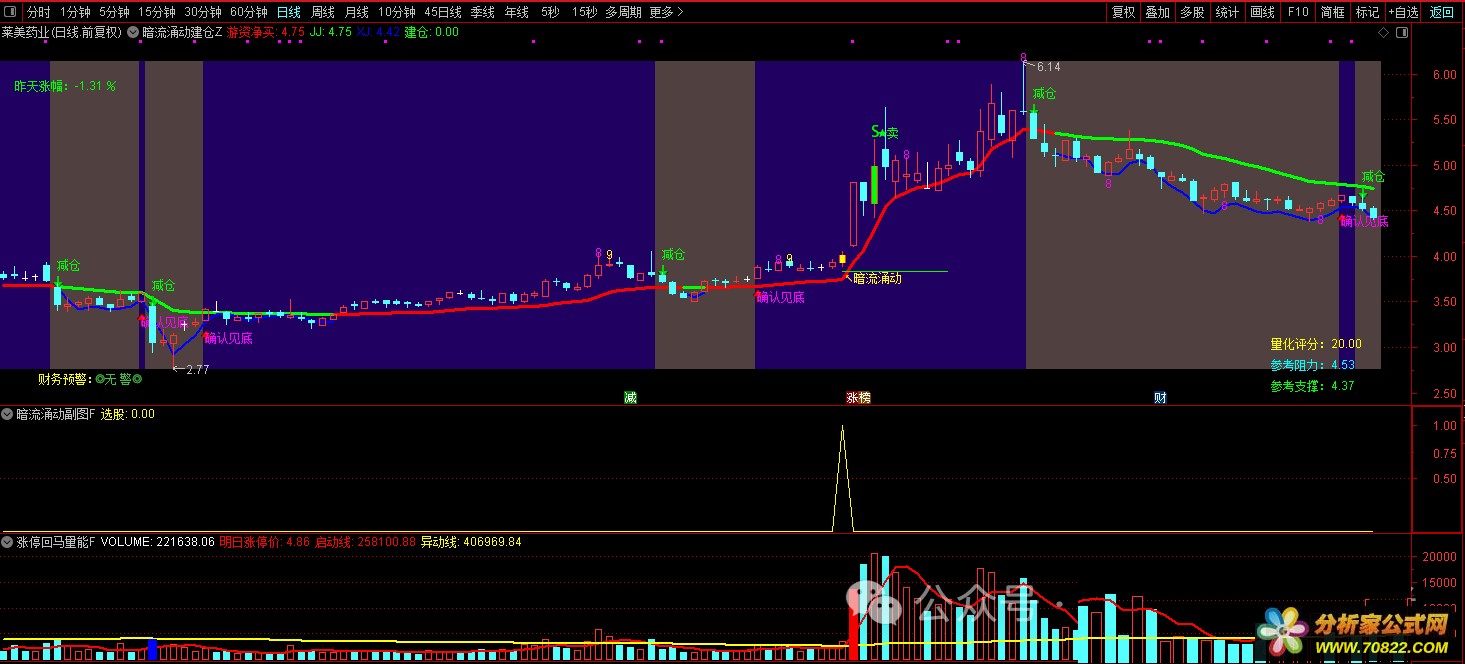Switch to 5分钟 period
The width and height of the screenshot is (1465, 664).
[114, 12]
